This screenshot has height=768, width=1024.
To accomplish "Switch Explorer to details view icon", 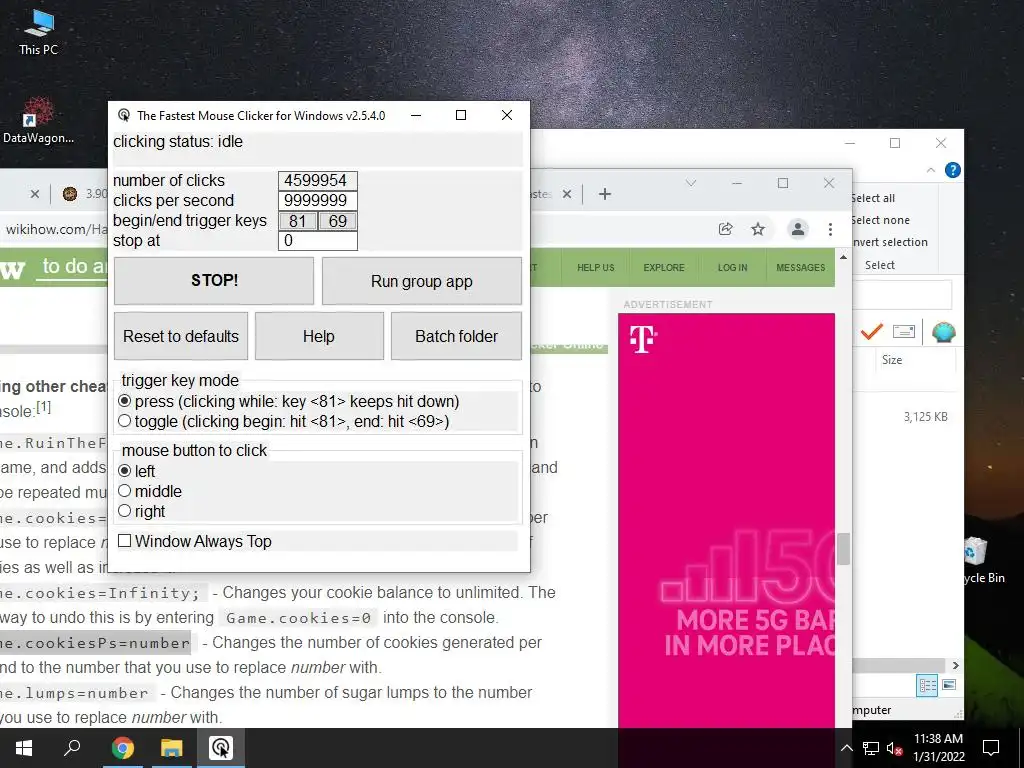I will click(927, 686).
